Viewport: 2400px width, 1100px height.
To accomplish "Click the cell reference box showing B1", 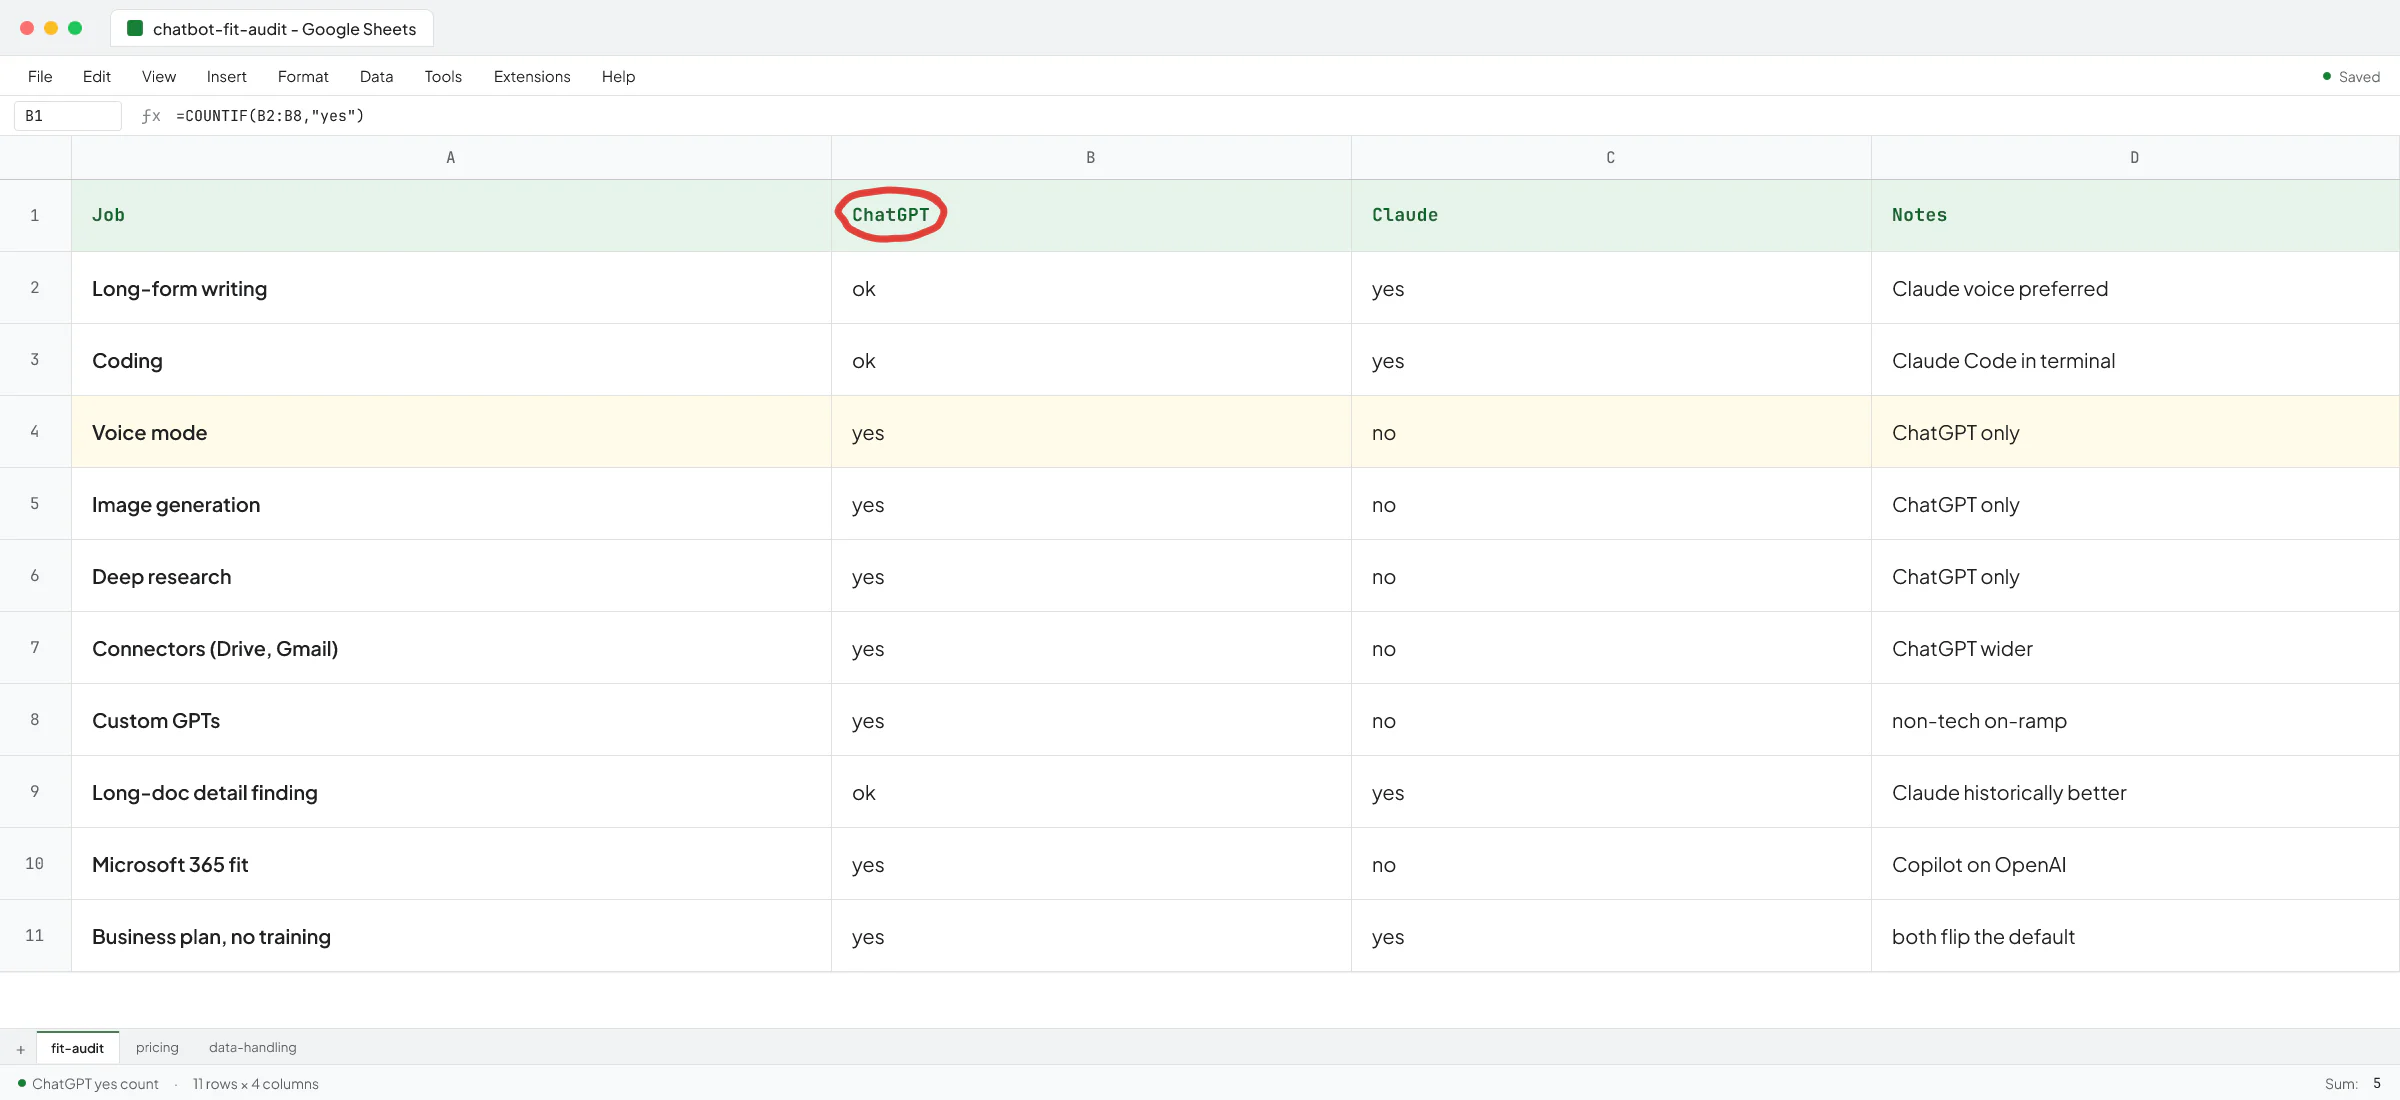I will [x=68, y=116].
